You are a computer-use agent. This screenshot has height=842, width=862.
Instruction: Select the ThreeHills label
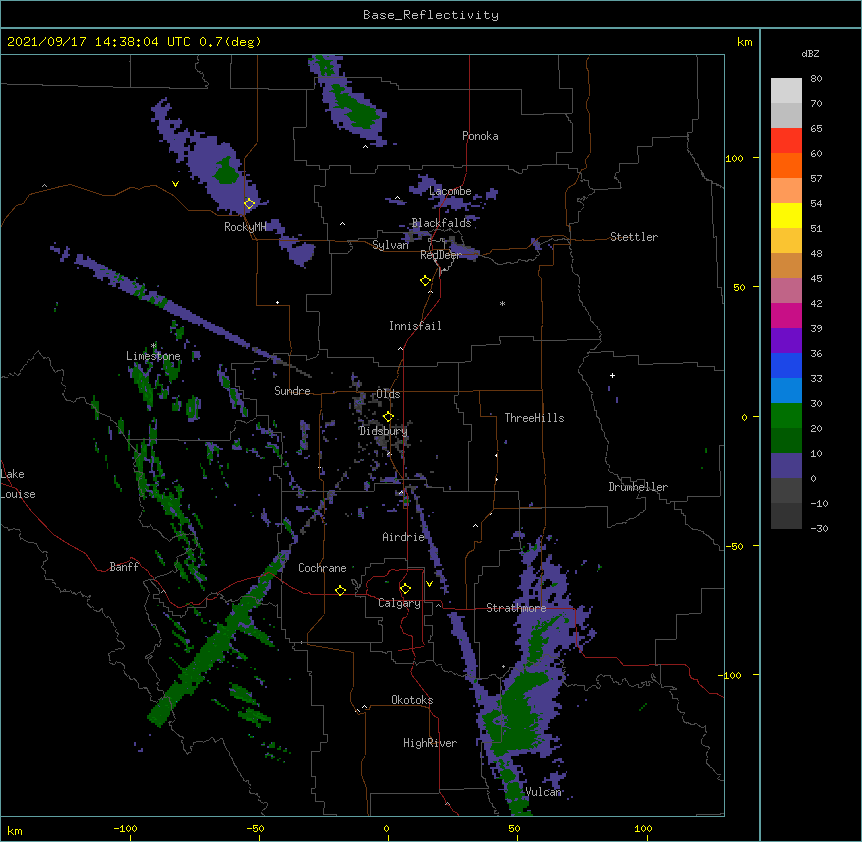point(534,418)
